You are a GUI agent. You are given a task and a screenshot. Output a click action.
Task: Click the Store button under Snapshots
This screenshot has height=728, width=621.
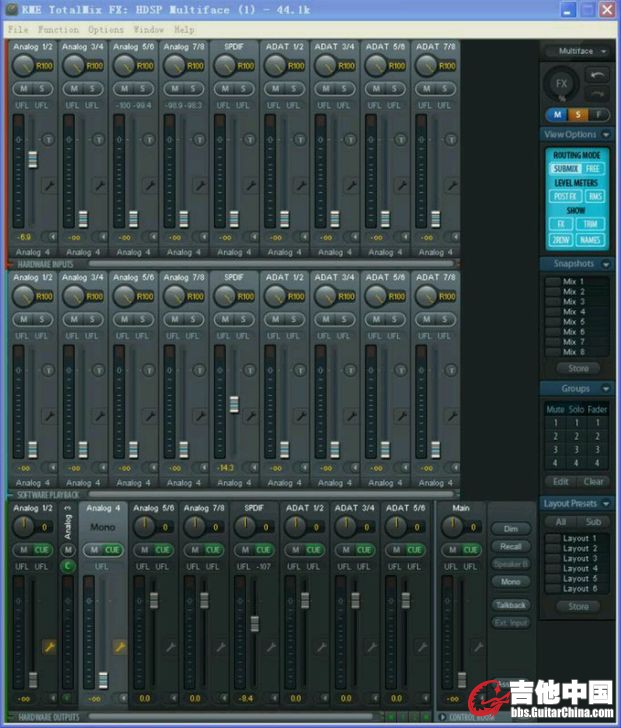[578, 369]
